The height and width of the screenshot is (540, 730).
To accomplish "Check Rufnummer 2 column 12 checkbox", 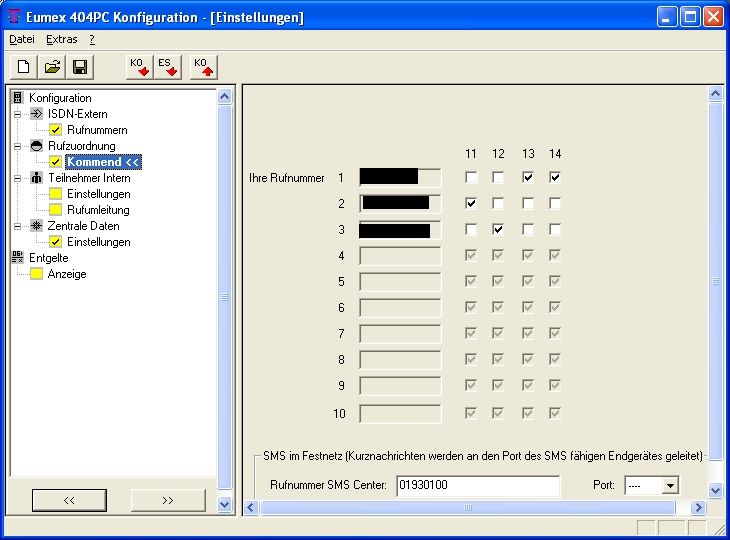I will (x=498, y=203).
